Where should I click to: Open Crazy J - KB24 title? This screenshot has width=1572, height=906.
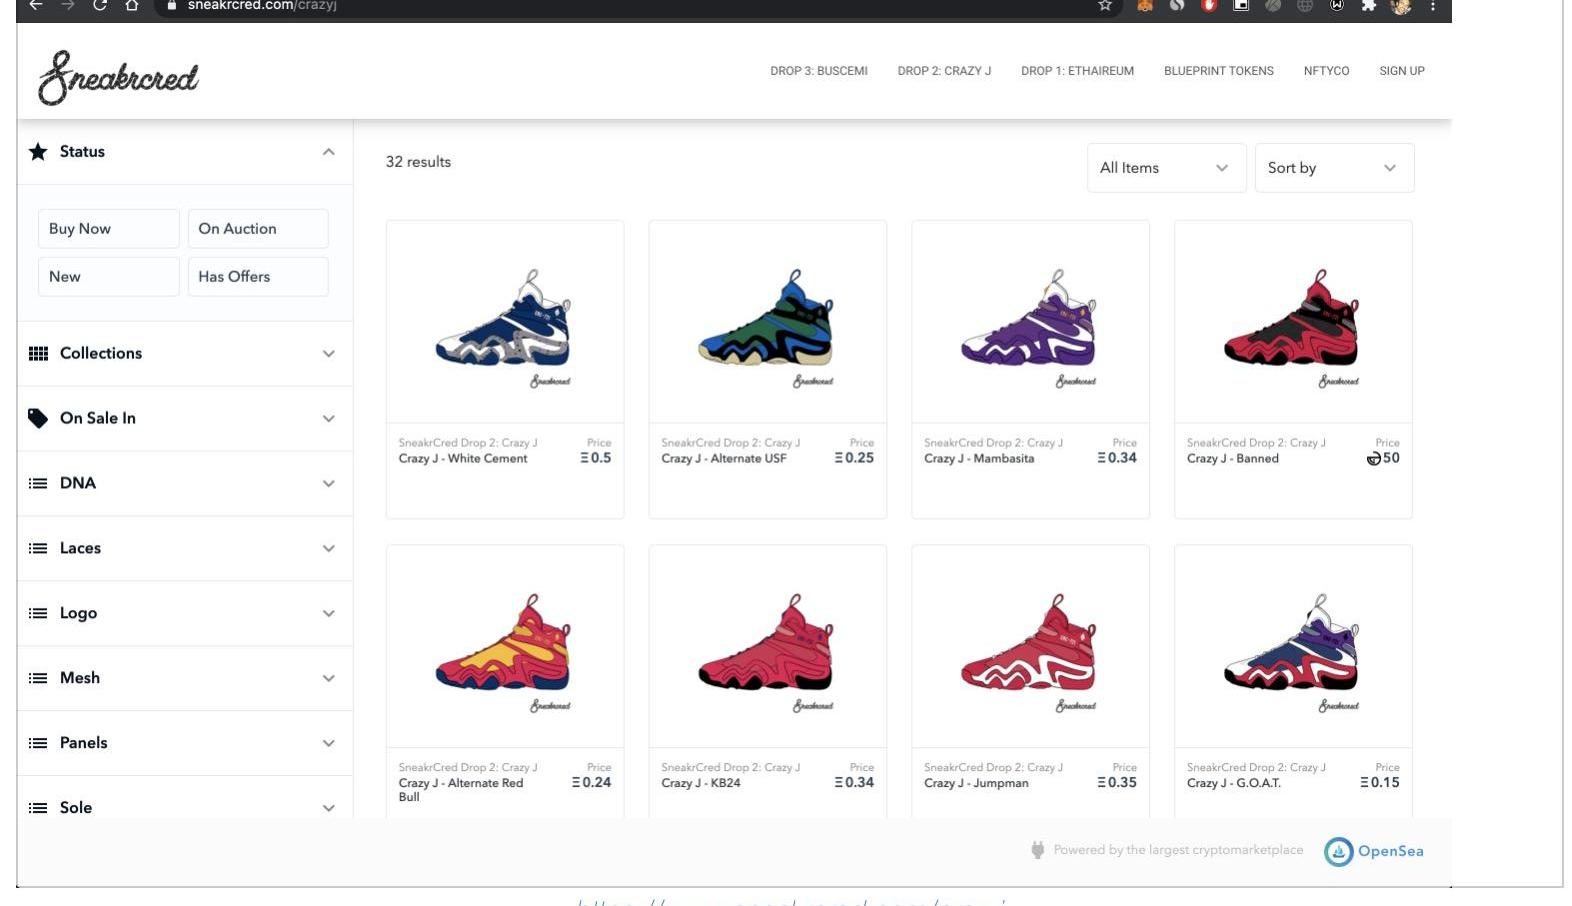[x=701, y=783]
